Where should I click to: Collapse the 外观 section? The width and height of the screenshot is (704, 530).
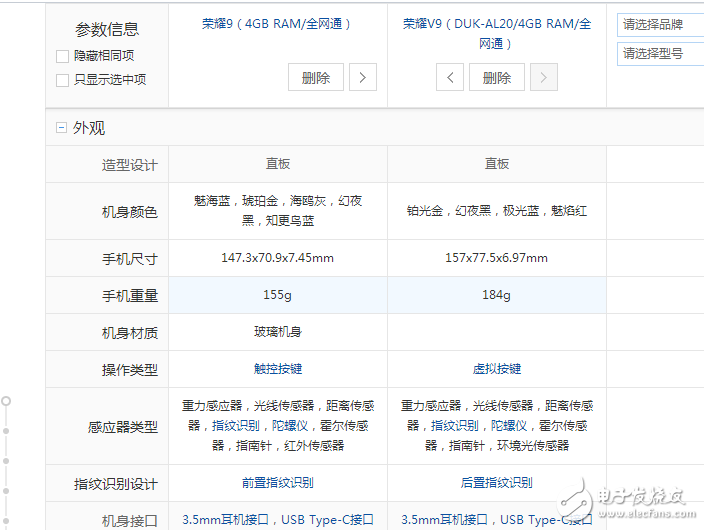coord(61,128)
